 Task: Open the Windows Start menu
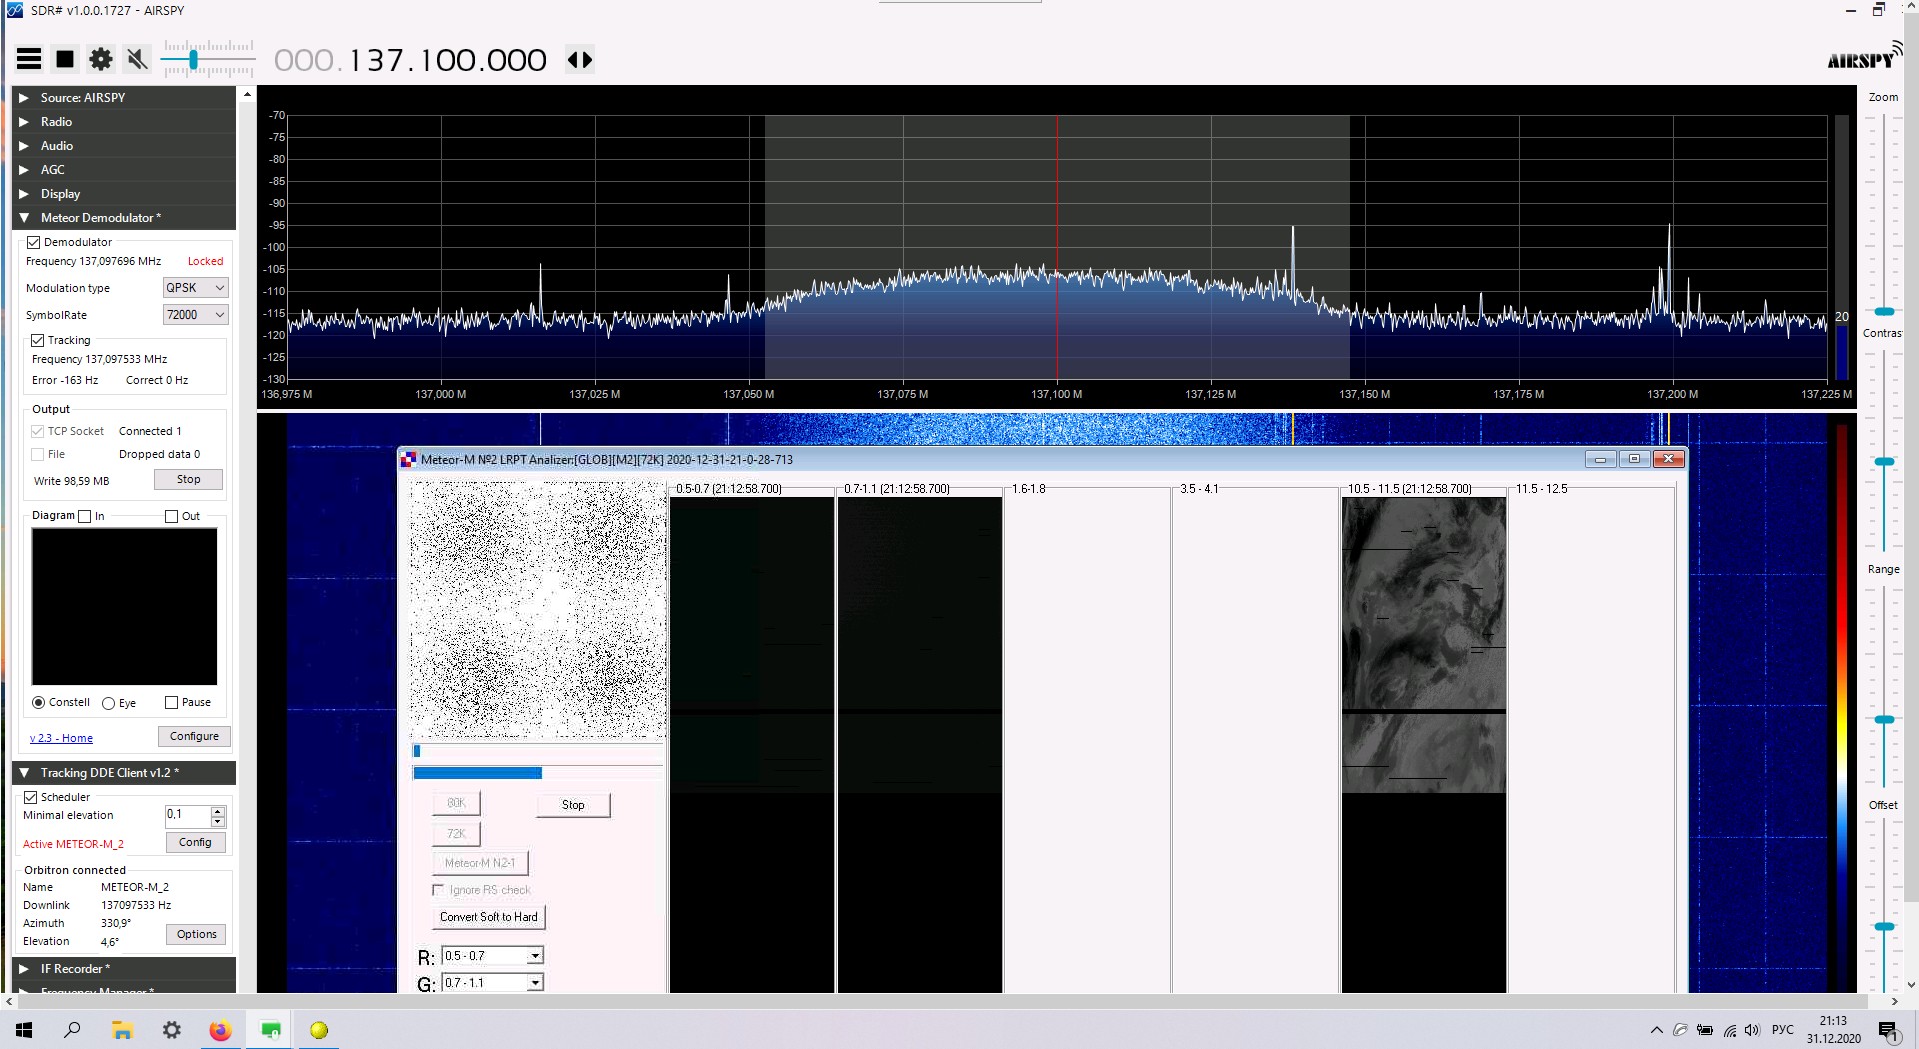[x=24, y=1030]
